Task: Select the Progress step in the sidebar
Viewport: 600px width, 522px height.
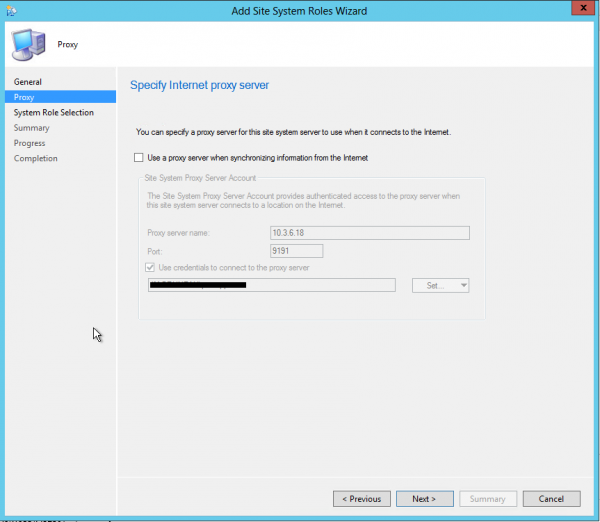Action: point(29,143)
